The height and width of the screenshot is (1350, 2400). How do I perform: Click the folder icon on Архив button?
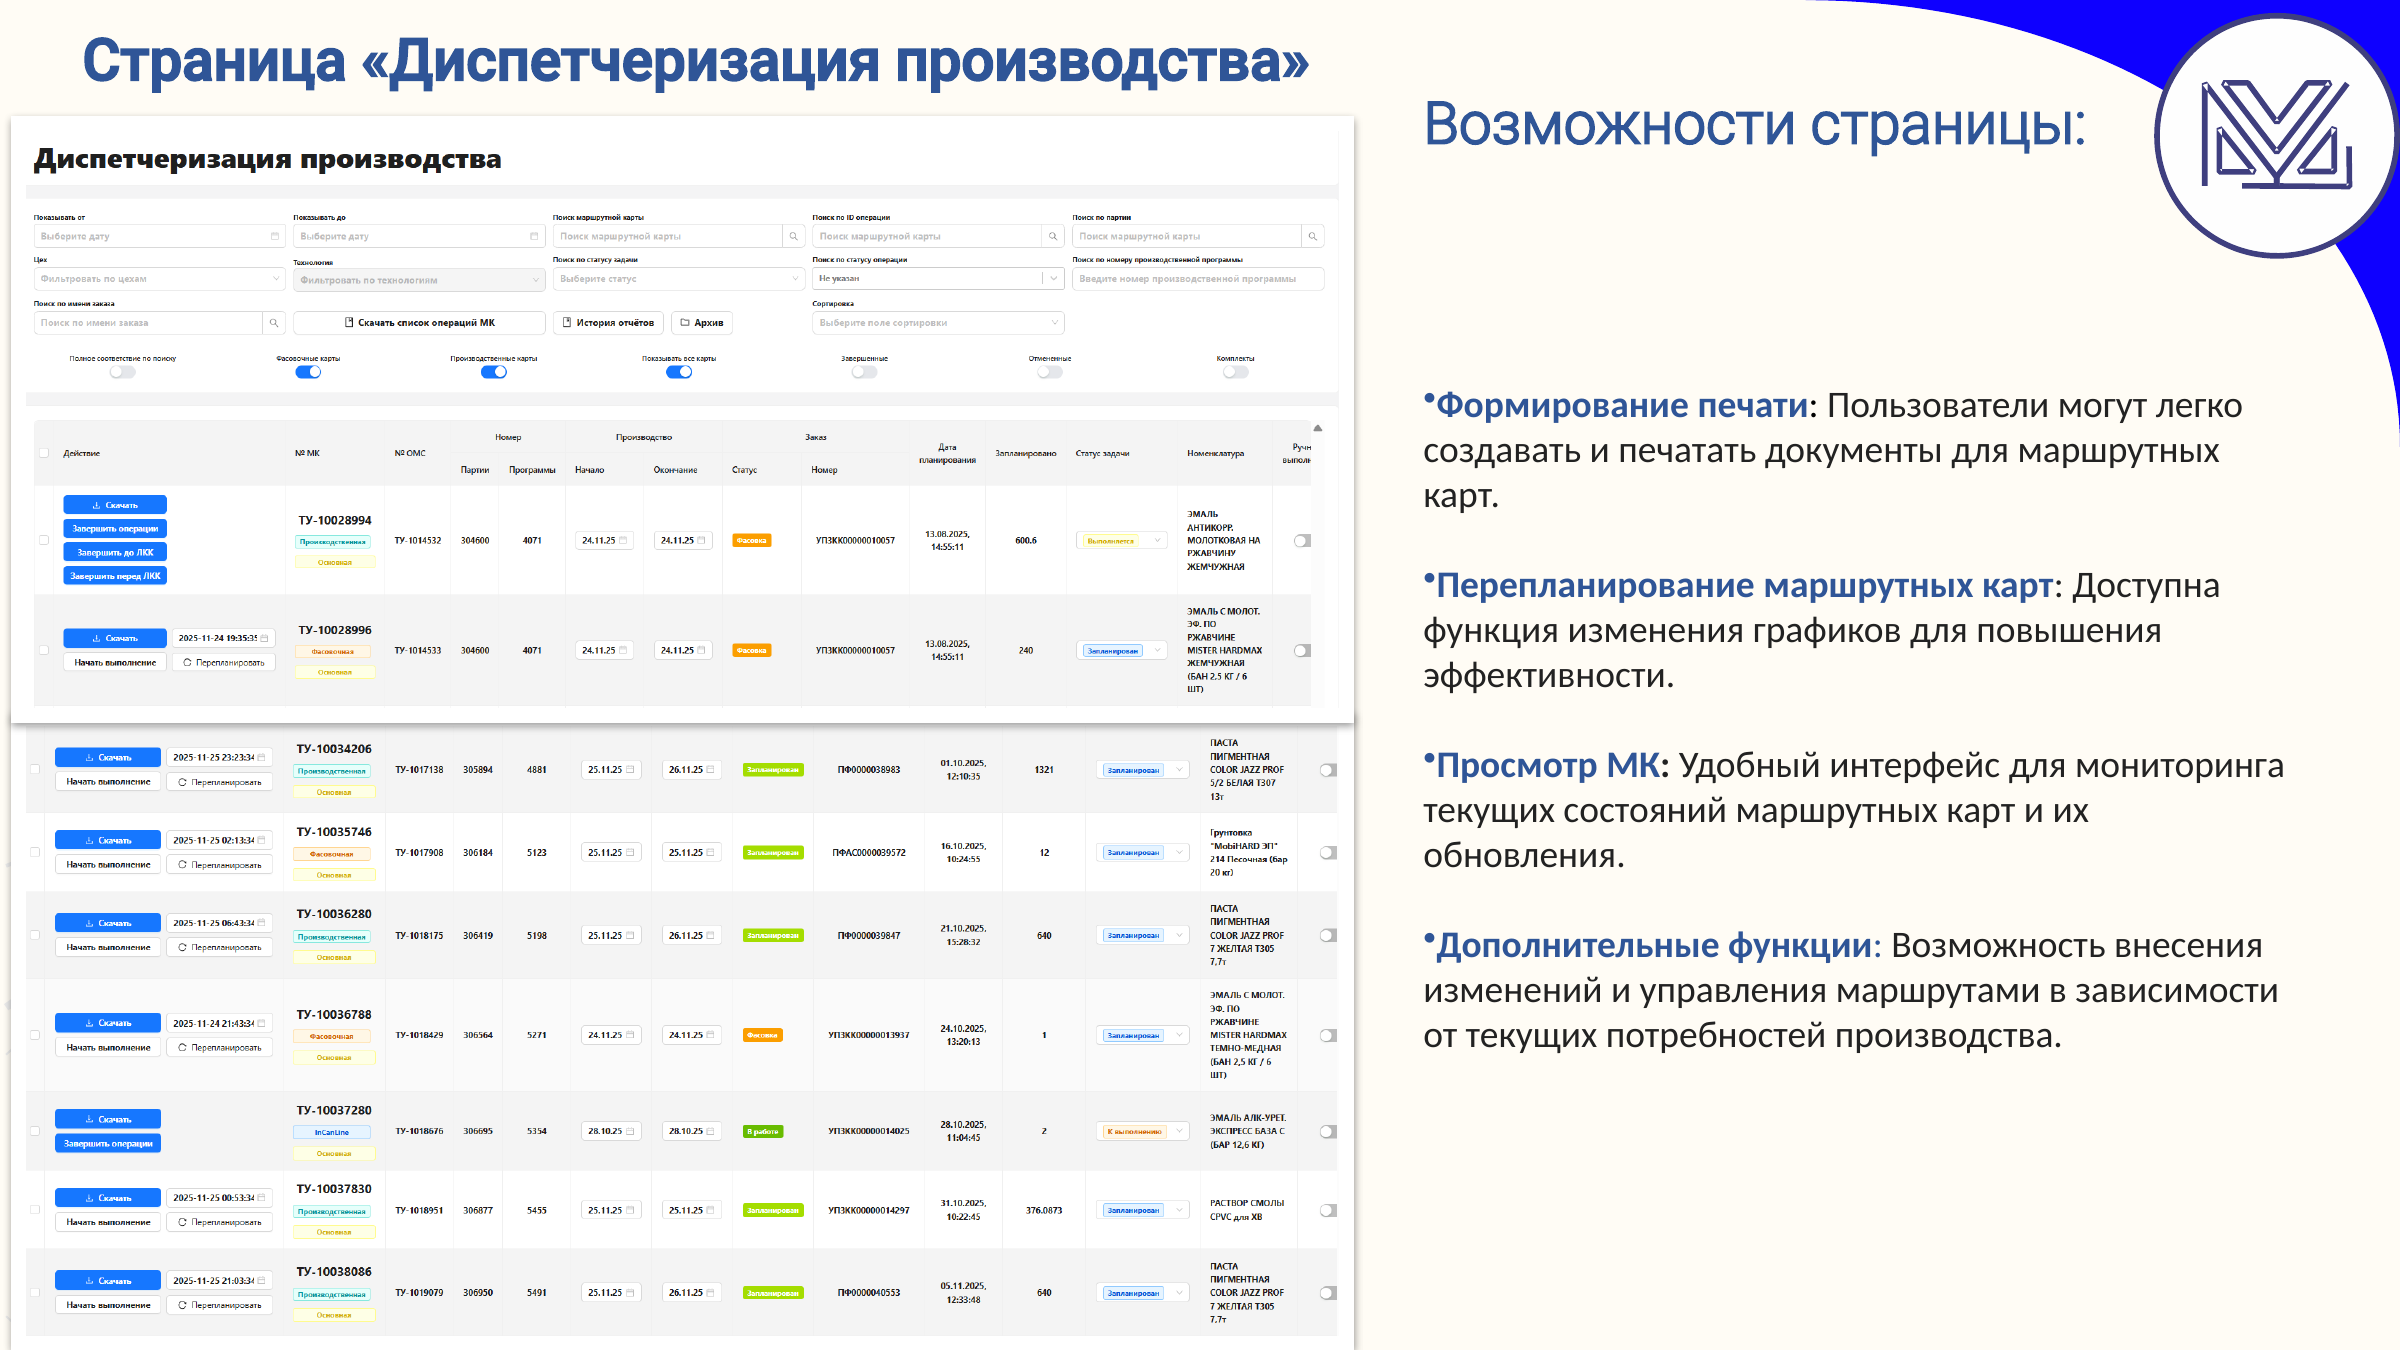(x=684, y=322)
